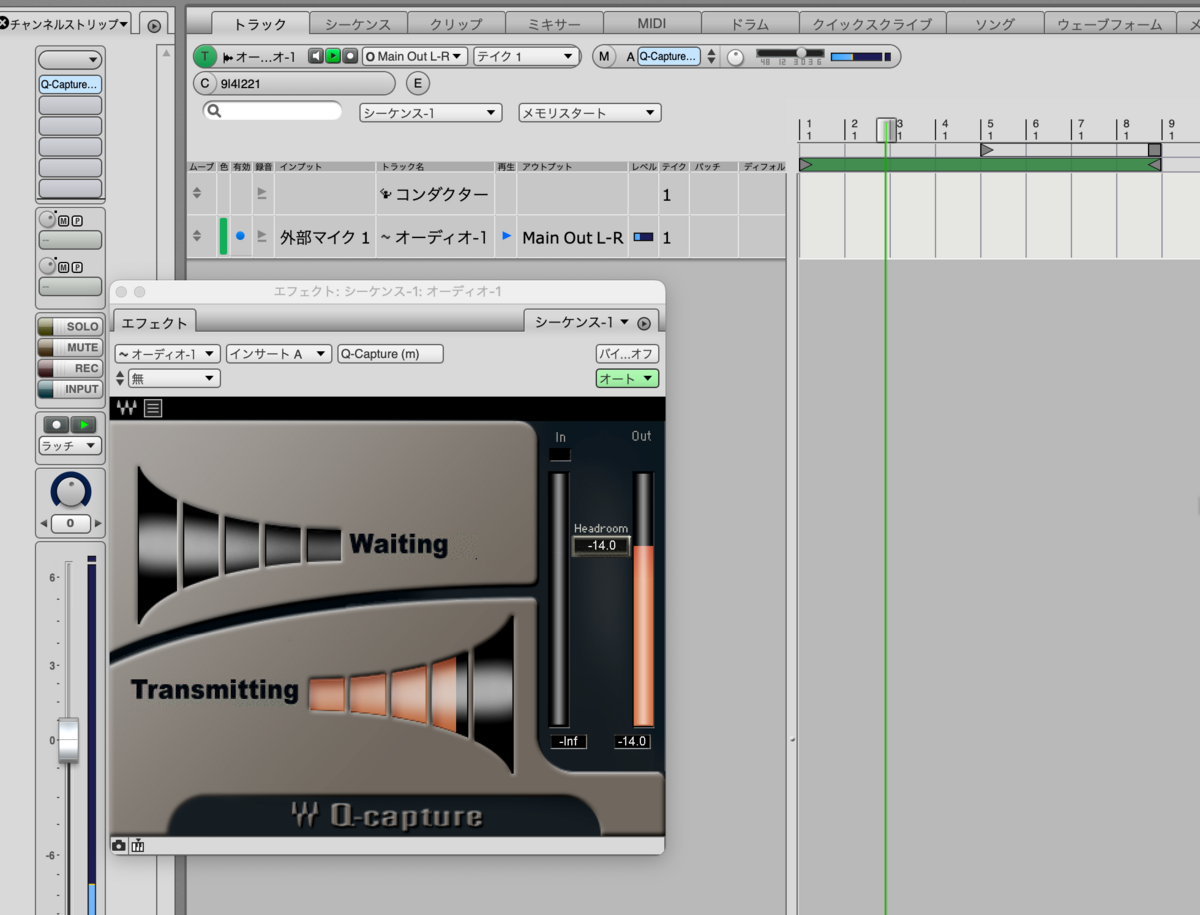The width and height of the screenshot is (1200, 915).
Task: Open the シーケンス-1 sequence dropdown in the Tracks tab
Action: [430, 113]
